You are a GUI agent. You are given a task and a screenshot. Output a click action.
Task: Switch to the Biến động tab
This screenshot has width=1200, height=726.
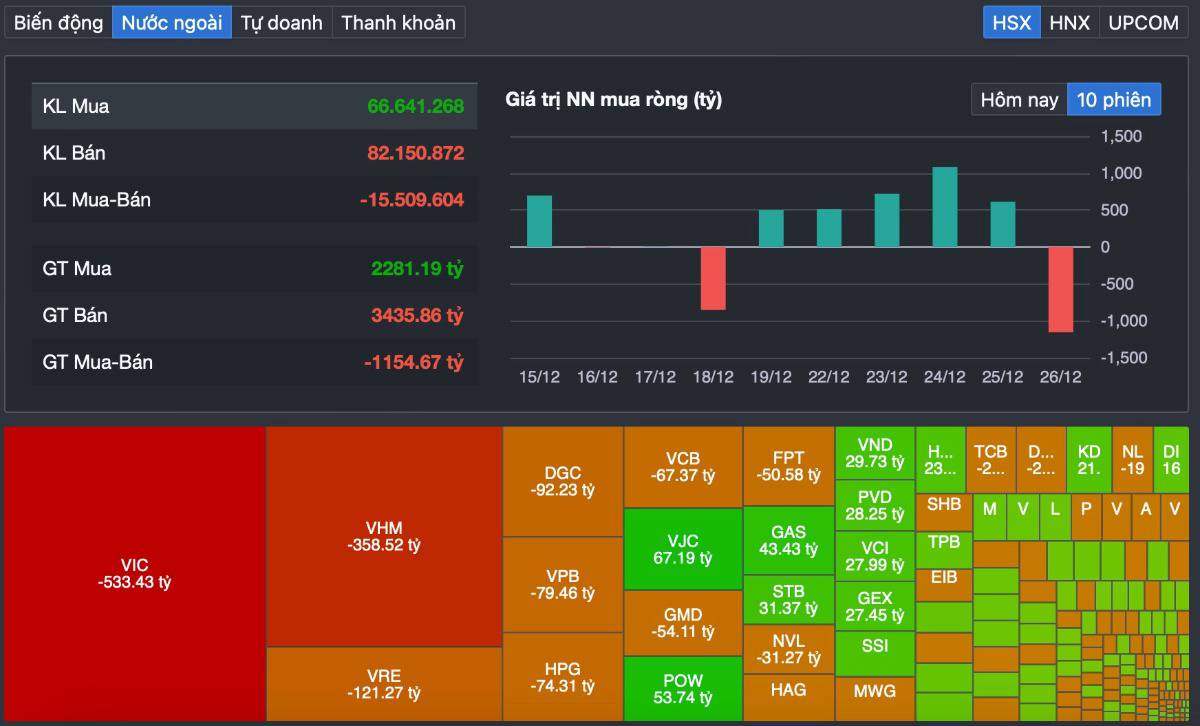[58, 22]
